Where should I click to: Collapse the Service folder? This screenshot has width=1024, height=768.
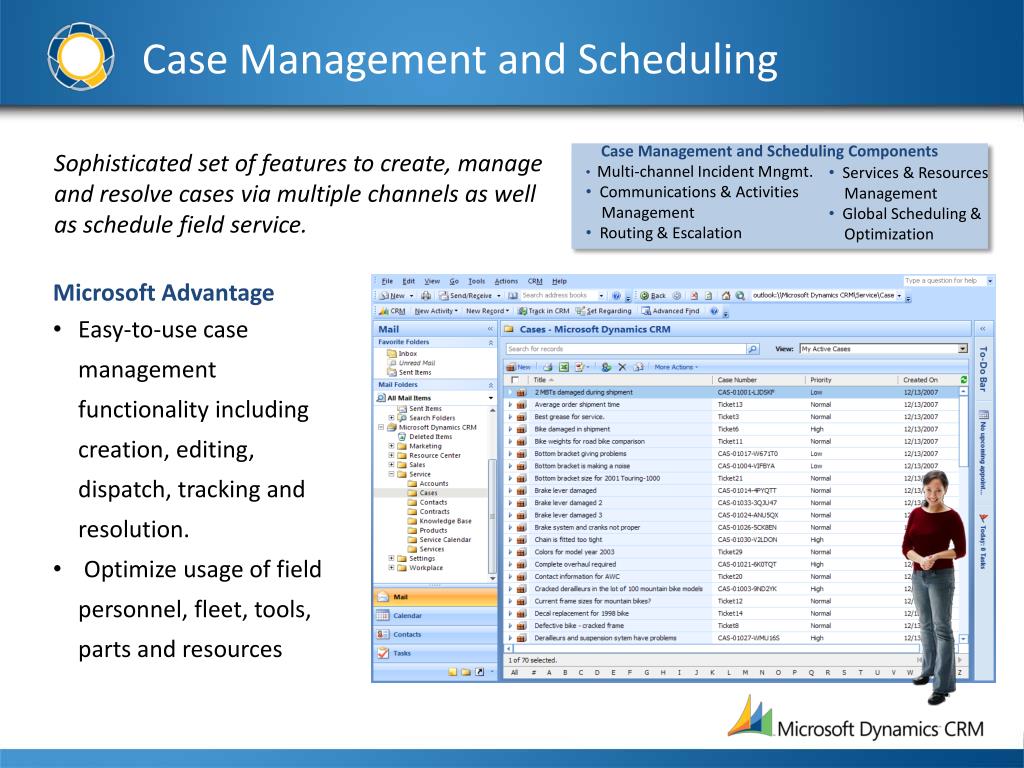tap(391, 474)
